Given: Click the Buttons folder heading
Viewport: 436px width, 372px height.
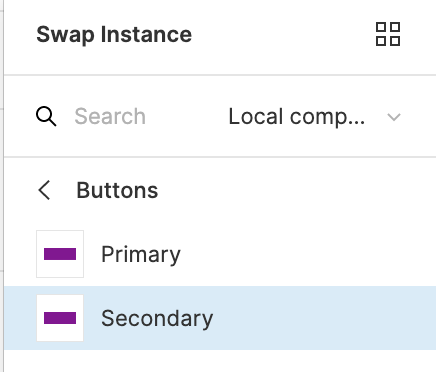Looking at the screenshot, I should [x=117, y=190].
